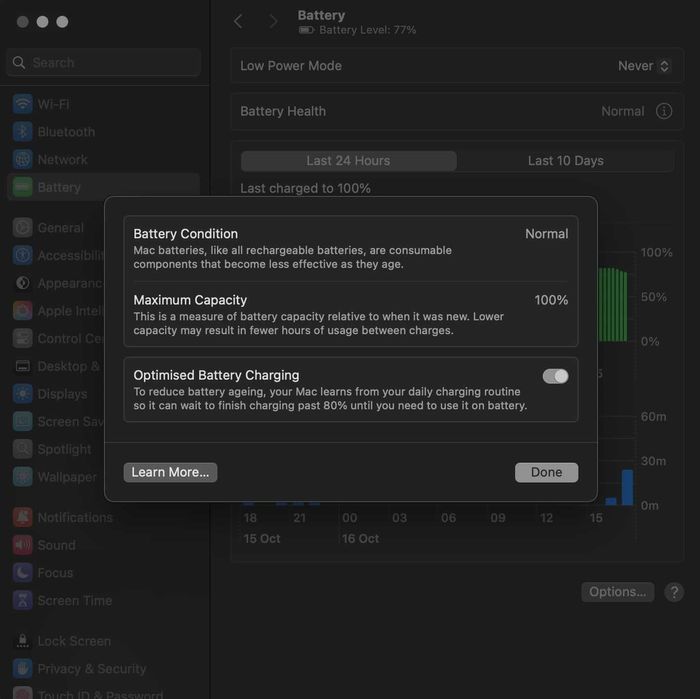Open Bluetooth icon in sidebar
Viewport: 700px width, 699px height.
coord(22,132)
